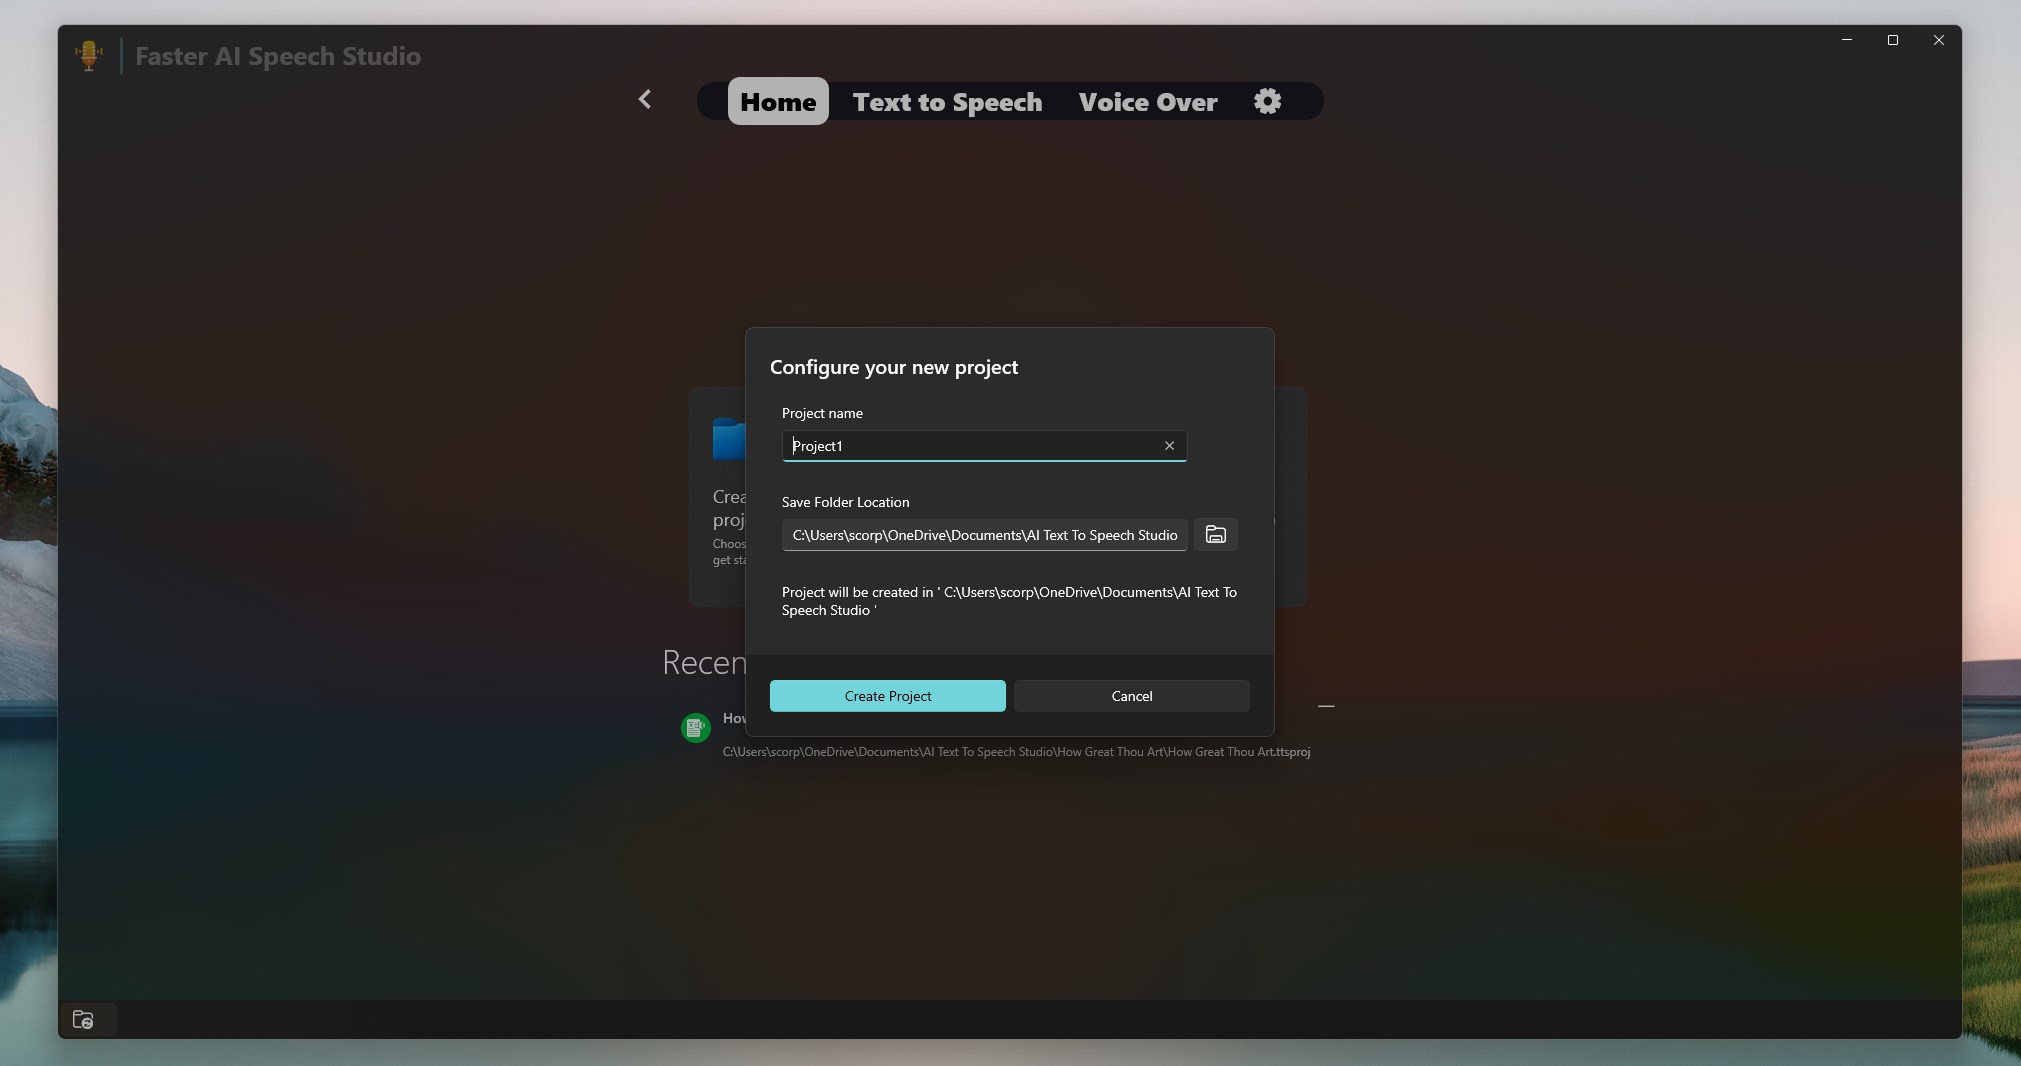The width and height of the screenshot is (2021, 1066).
Task: Minimize the Faster AI Speech Studio window
Action: point(1845,40)
